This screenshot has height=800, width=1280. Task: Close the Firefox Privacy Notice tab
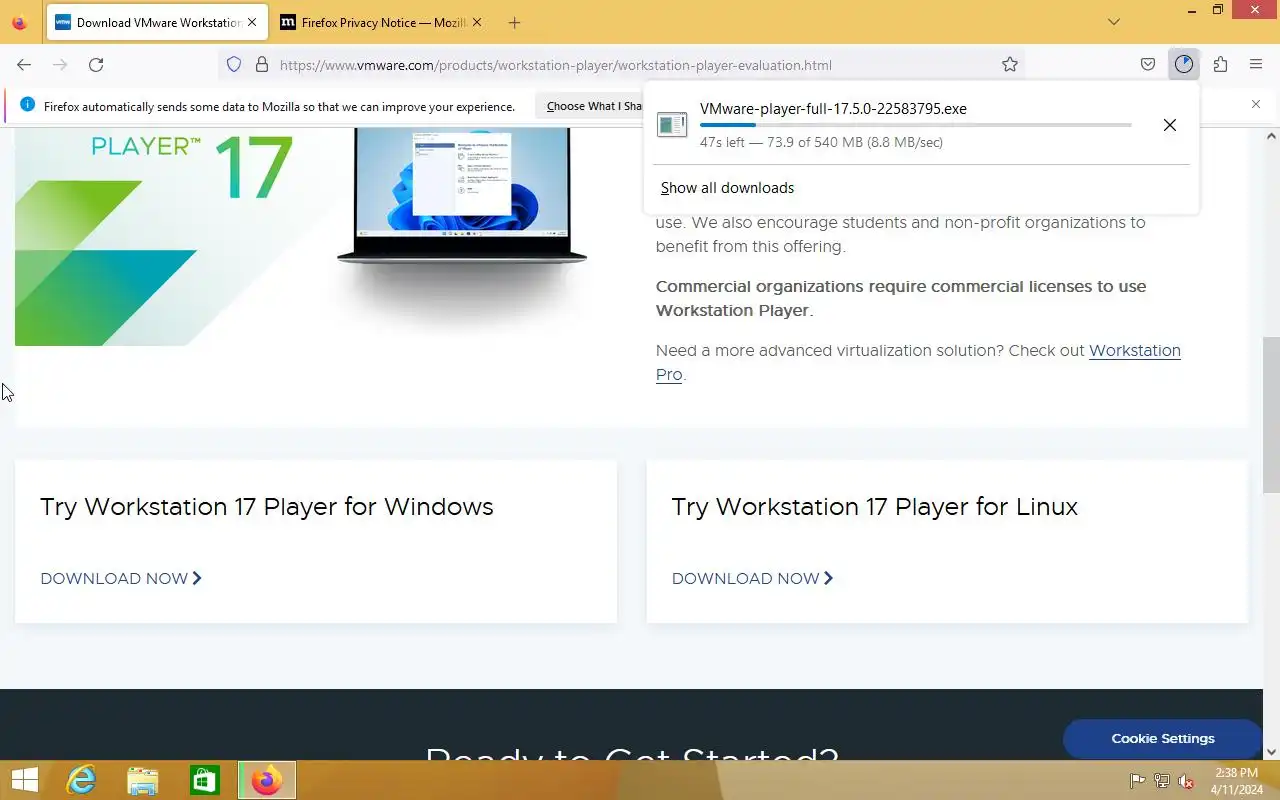point(477,22)
